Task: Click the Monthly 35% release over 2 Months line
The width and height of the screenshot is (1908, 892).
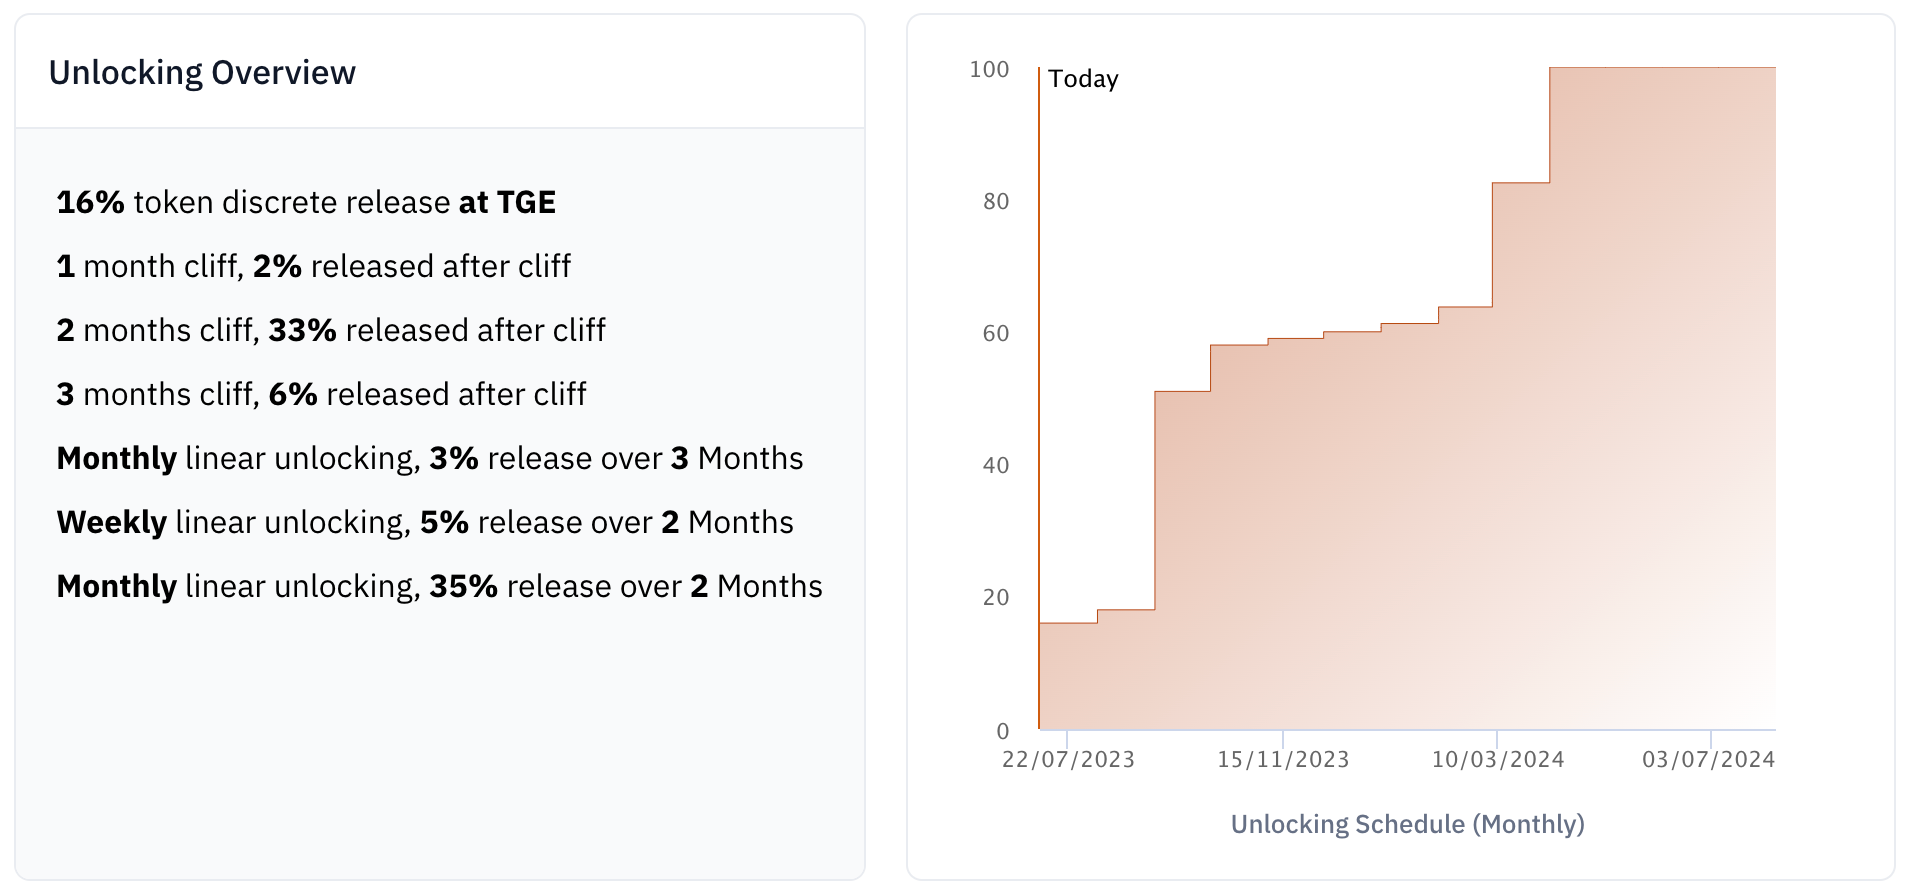Action: 439,586
